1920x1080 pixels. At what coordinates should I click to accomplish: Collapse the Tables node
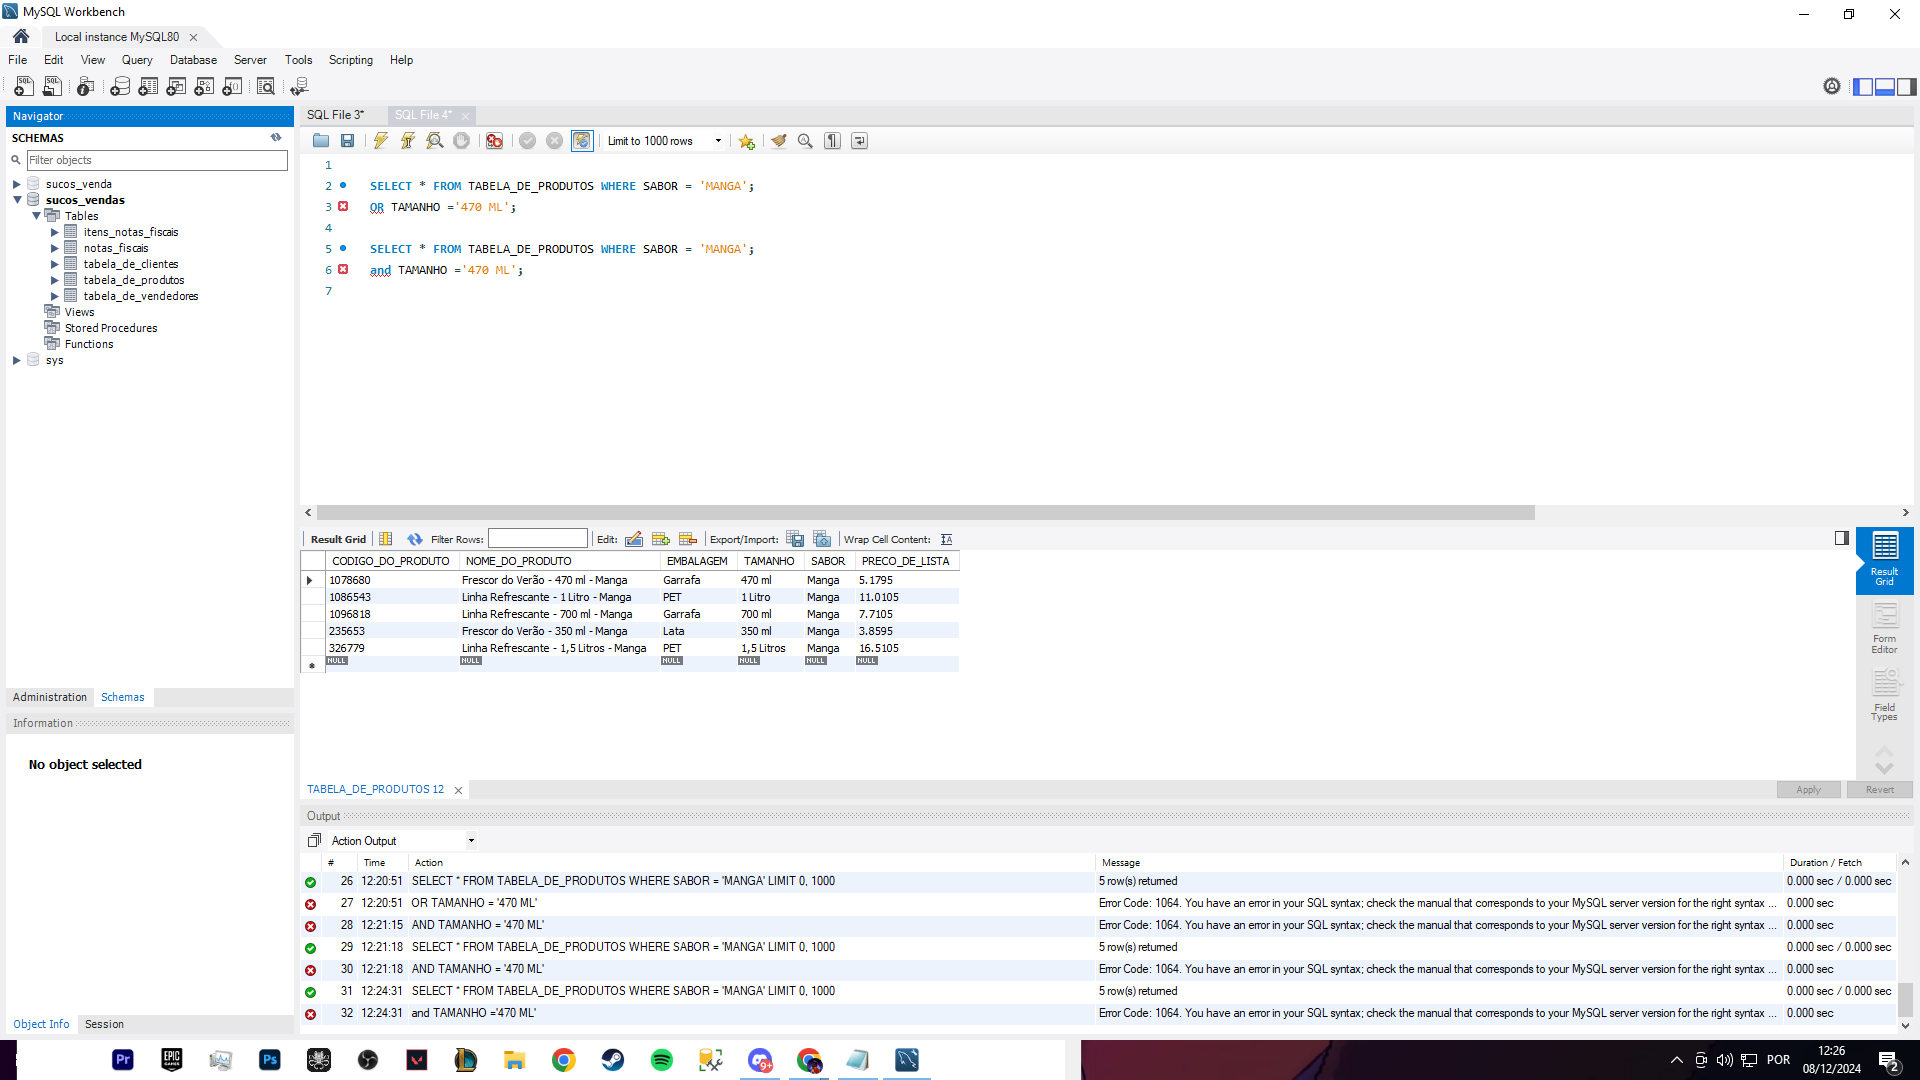pos(36,216)
